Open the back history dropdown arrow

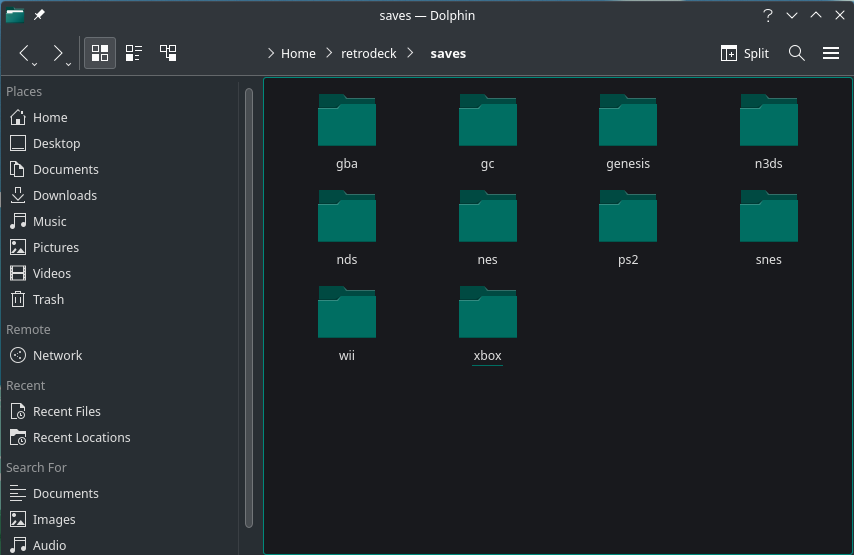(36, 64)
